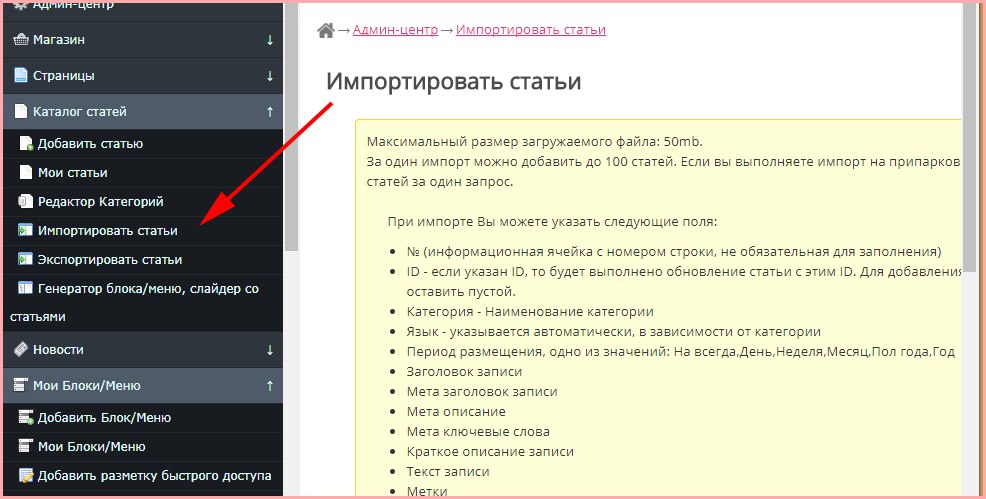Click the Генератор блока/меню icon
Screen dimensions: 986x499
pos(26,289)
